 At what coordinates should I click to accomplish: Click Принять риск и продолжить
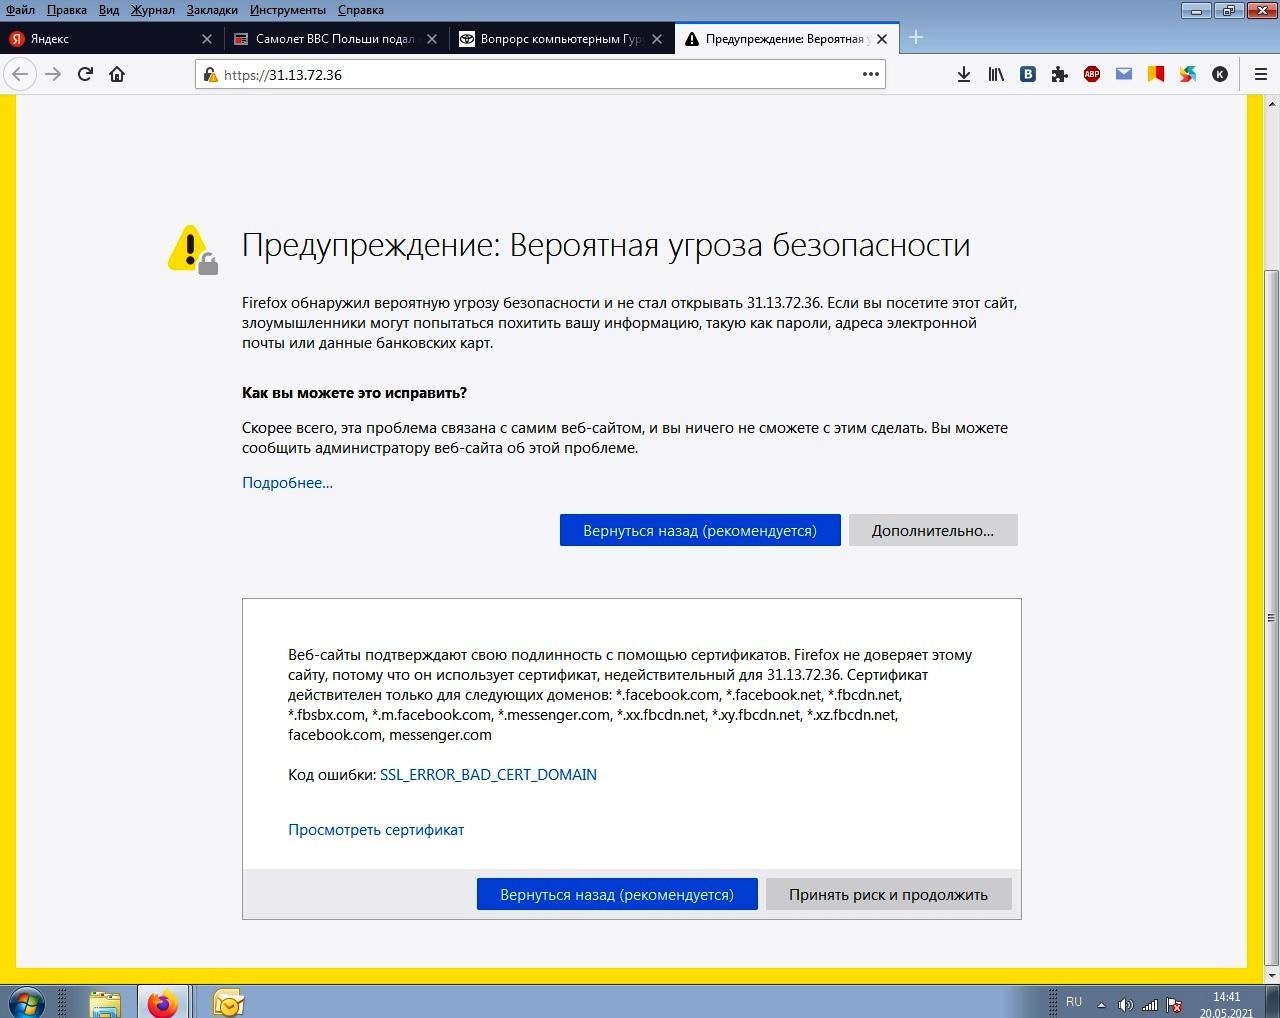(888, 894)
